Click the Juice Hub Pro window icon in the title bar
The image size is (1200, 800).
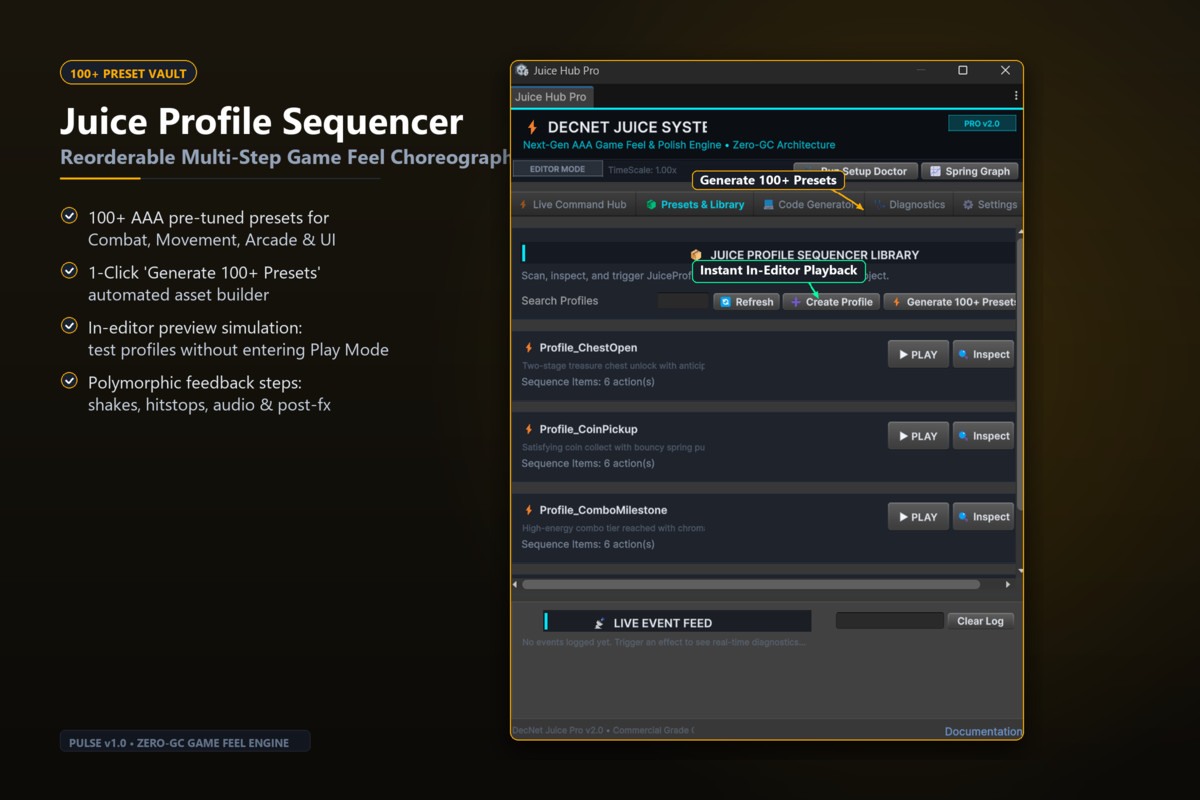pyautogui.click(x=522, y=71)
